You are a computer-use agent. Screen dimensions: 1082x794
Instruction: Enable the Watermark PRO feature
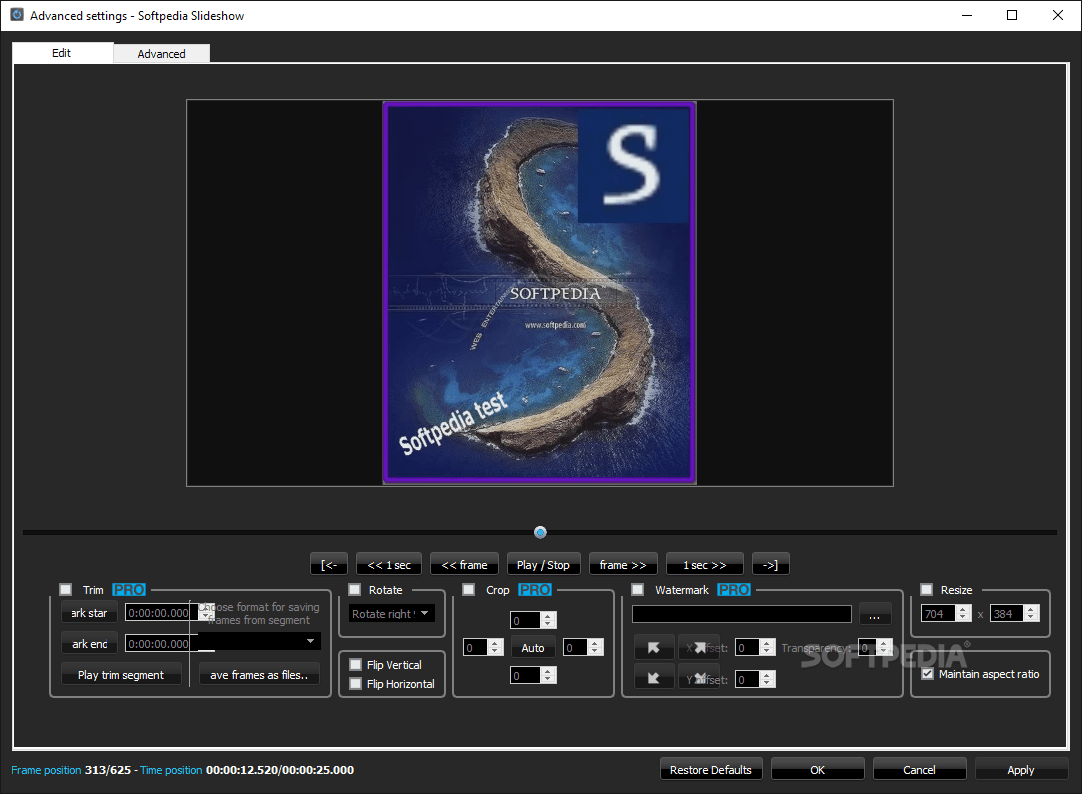[637, 590]
